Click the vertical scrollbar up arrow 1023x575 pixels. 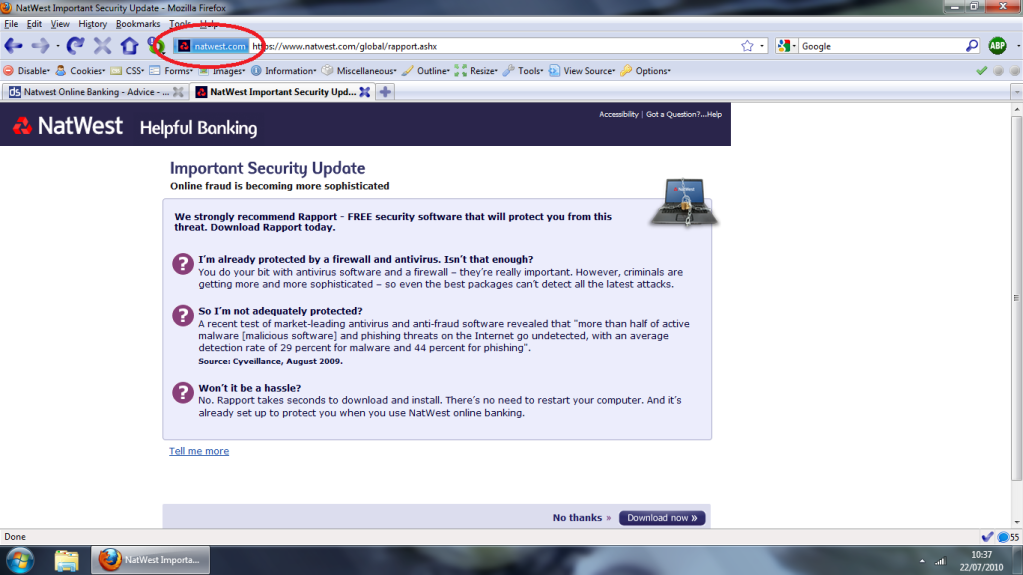(1016, 110)
